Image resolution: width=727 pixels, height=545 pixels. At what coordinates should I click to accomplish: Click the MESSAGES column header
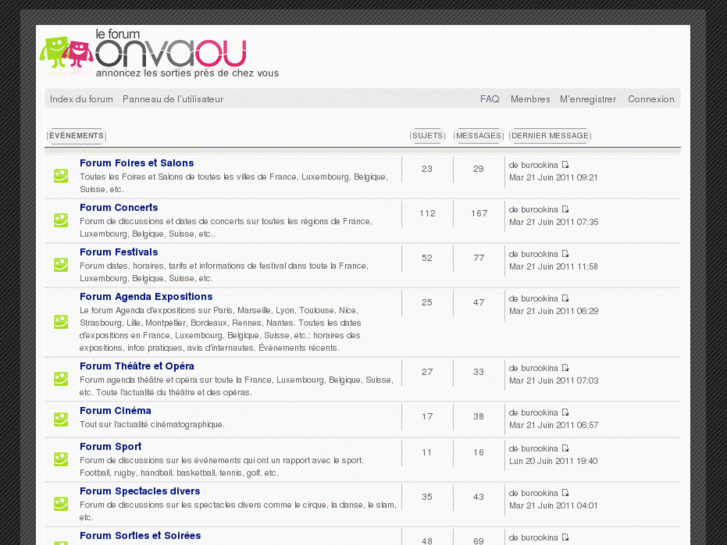point(478,136)
